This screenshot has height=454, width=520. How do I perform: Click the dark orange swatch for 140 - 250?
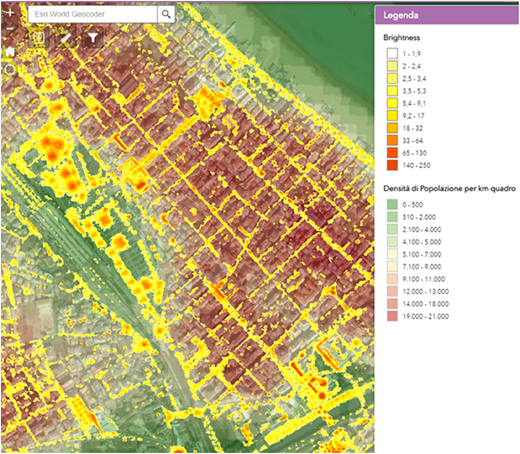[x=392, y=165]
